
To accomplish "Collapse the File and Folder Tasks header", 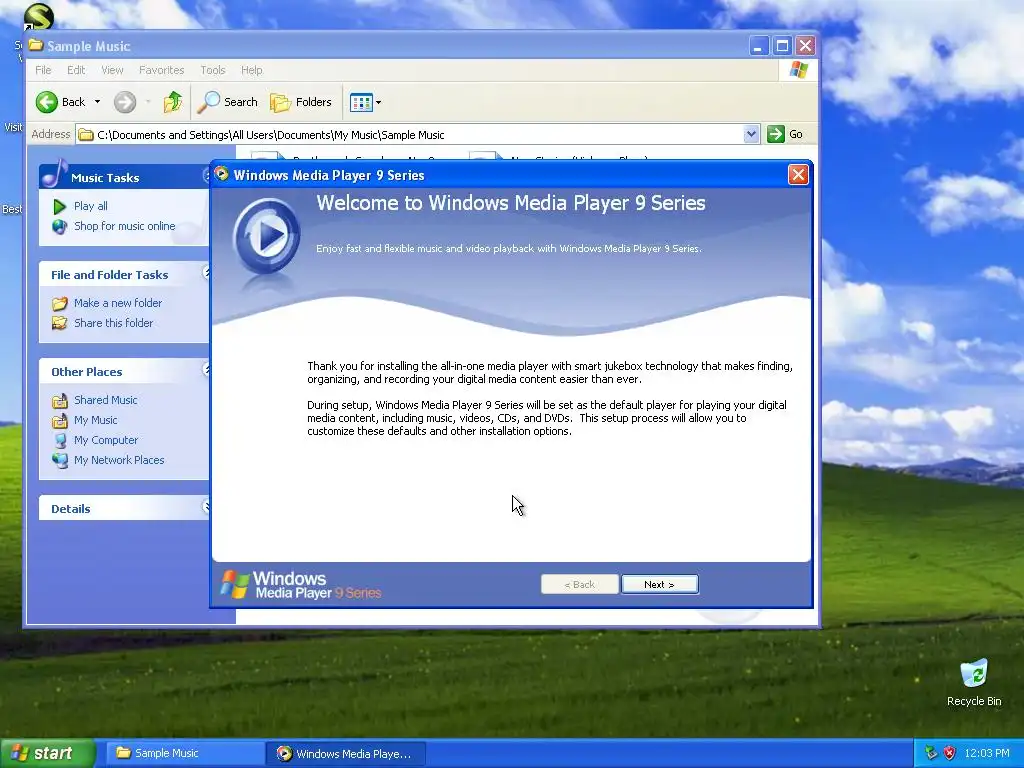I will (124, 274).
